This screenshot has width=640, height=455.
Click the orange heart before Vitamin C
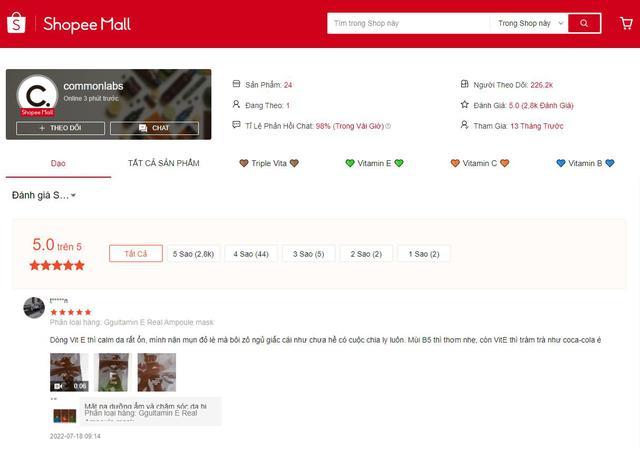pyautogui.click(x=455, y=163)
